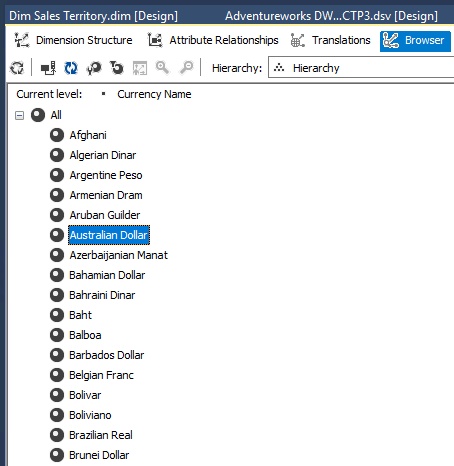Go to the Translations tab
Screen dimensions: 454x466
click(x=330, y=40)
